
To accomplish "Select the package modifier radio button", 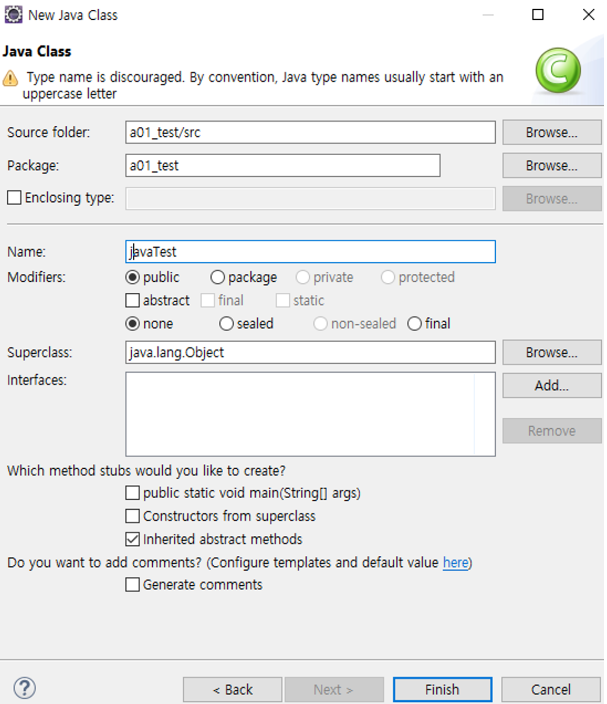I will coord(217,277).
